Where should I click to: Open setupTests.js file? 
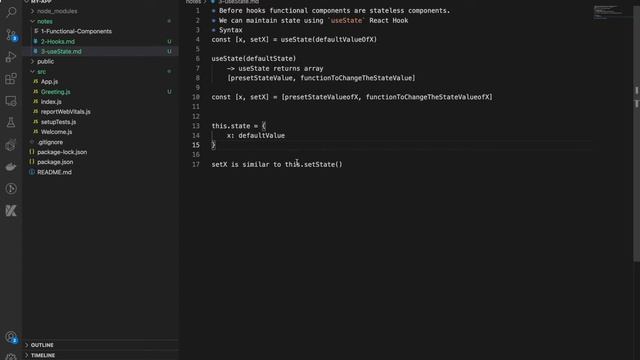click(x=58, y=122)
